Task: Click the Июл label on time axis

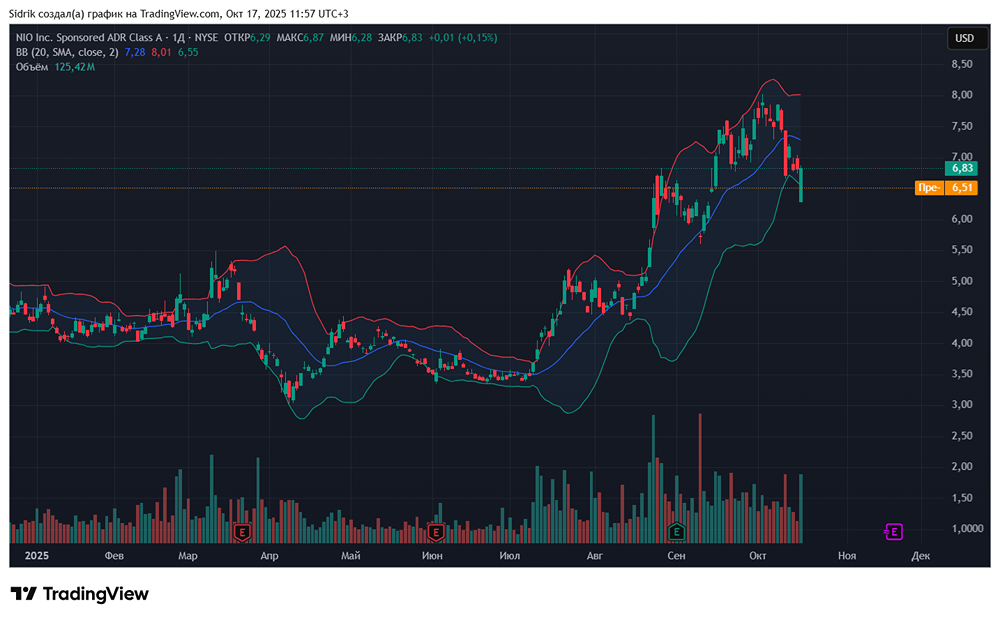Action: (509, 556)
